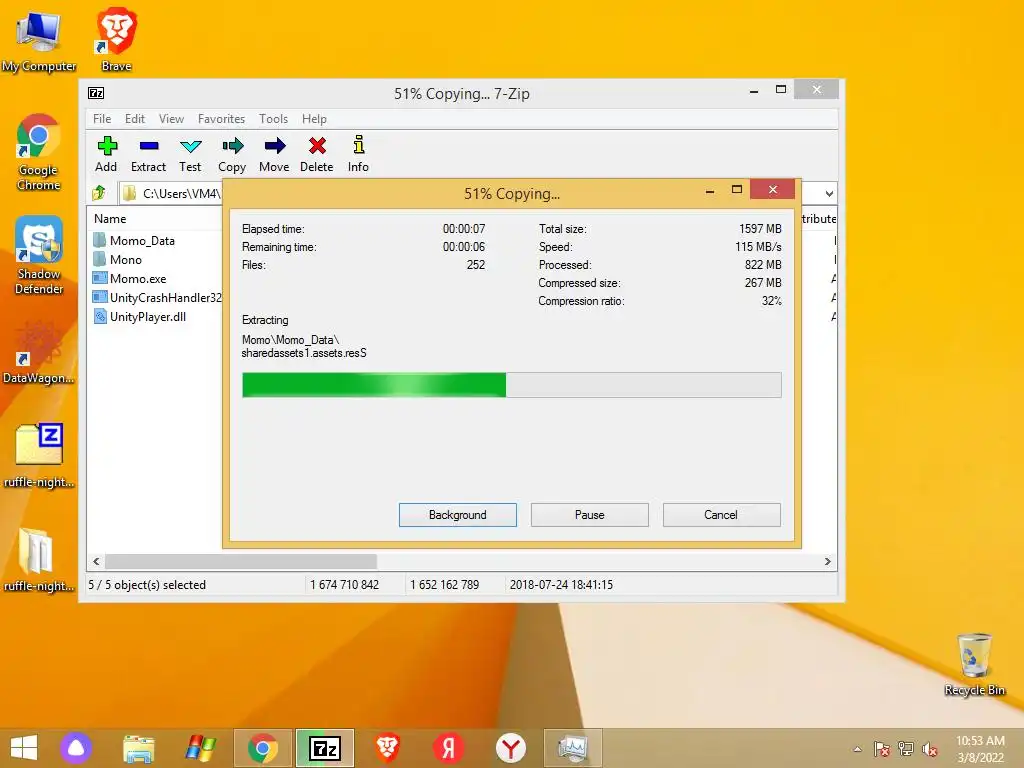Viewport: 1024px width, 768px height.
Task: Click the Windows Start button
Action: point(24,748)
